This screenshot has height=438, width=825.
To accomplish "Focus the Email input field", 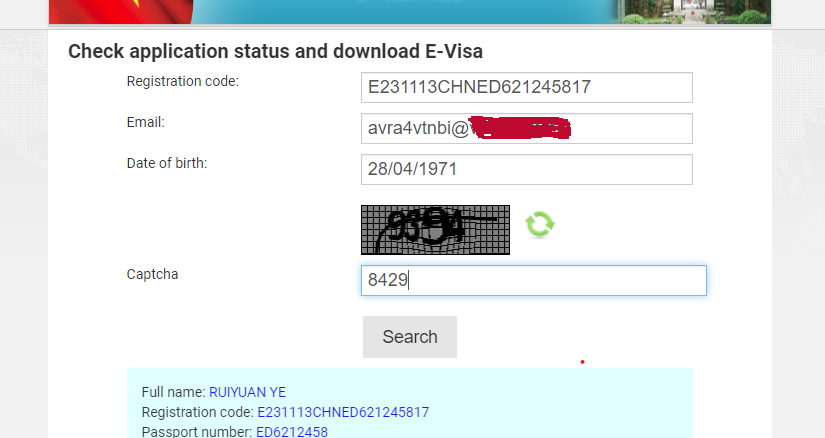I will coord(527,128).
